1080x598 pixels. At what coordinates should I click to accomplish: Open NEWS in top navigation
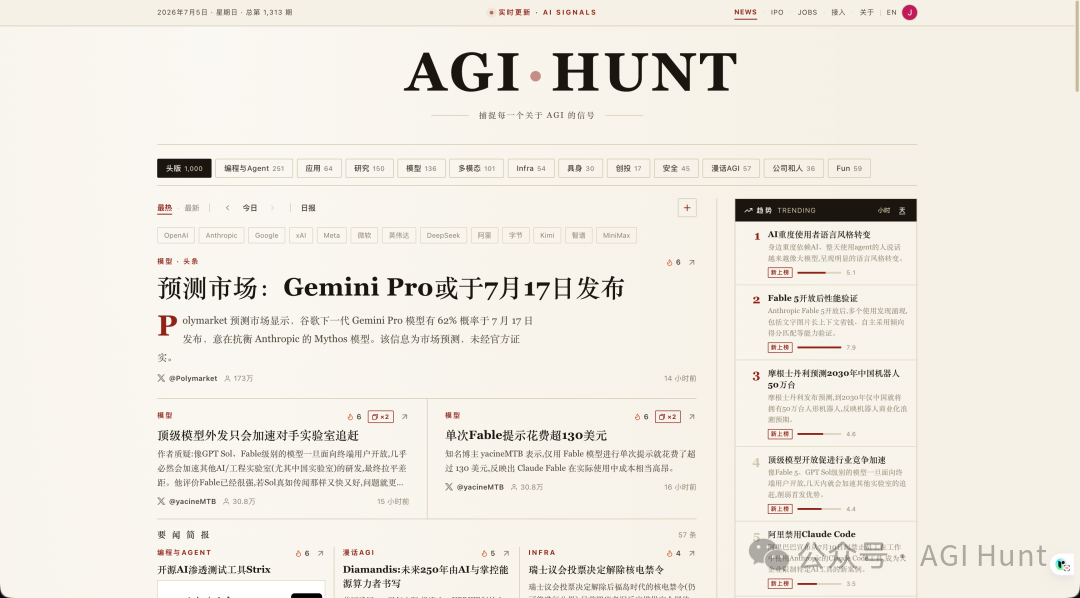coord(745,12)
